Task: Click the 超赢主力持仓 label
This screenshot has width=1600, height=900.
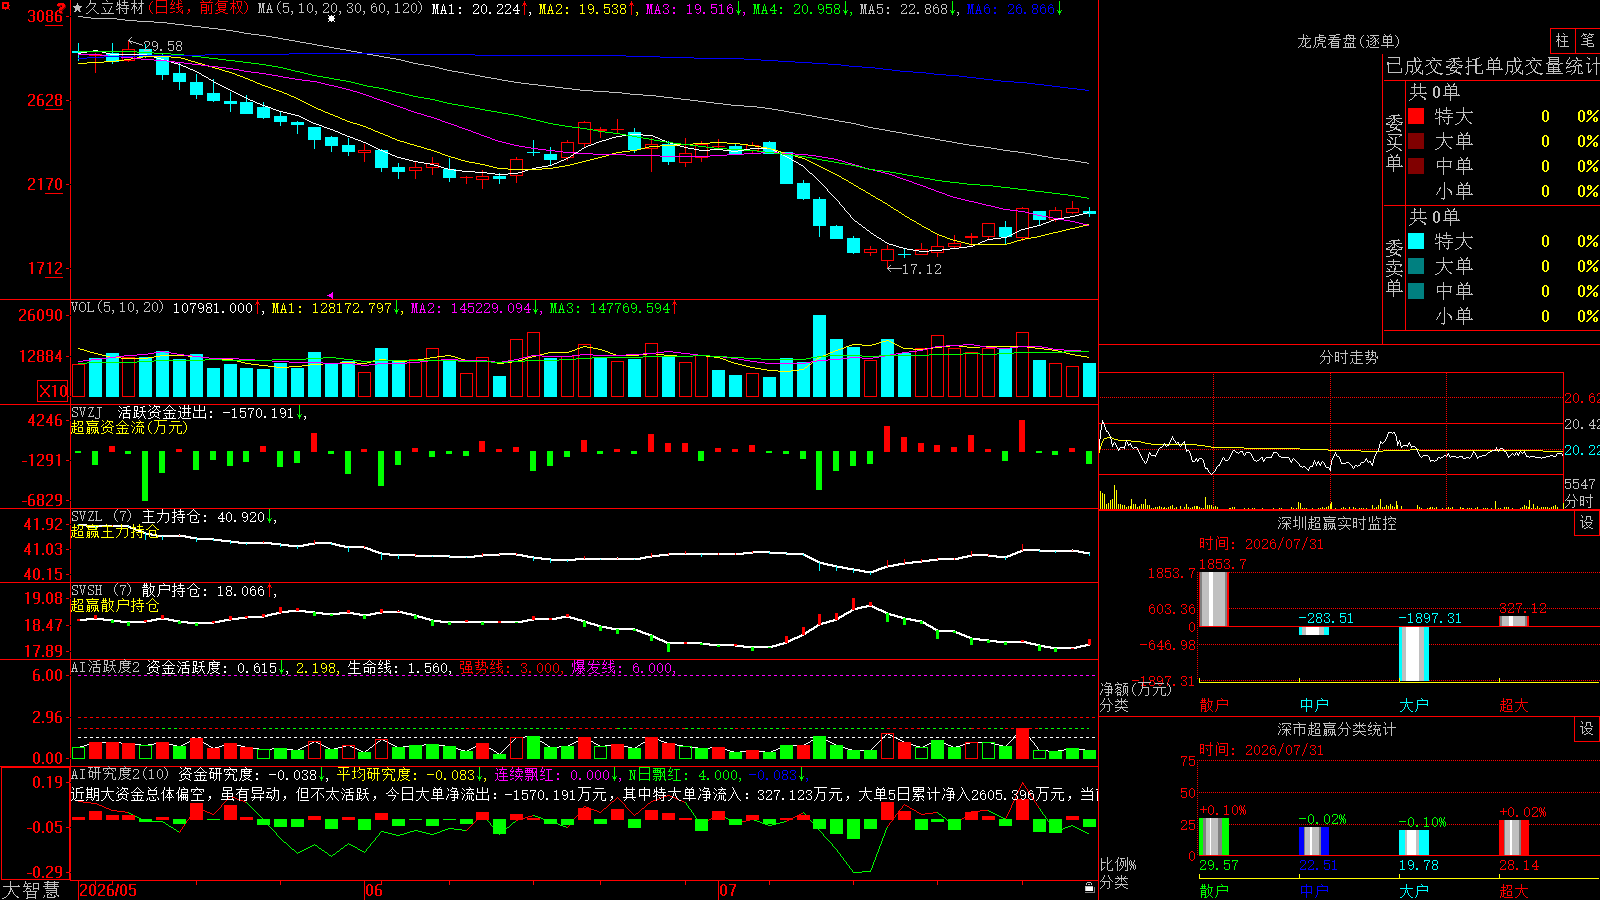Action: click(x=115, y=531)
